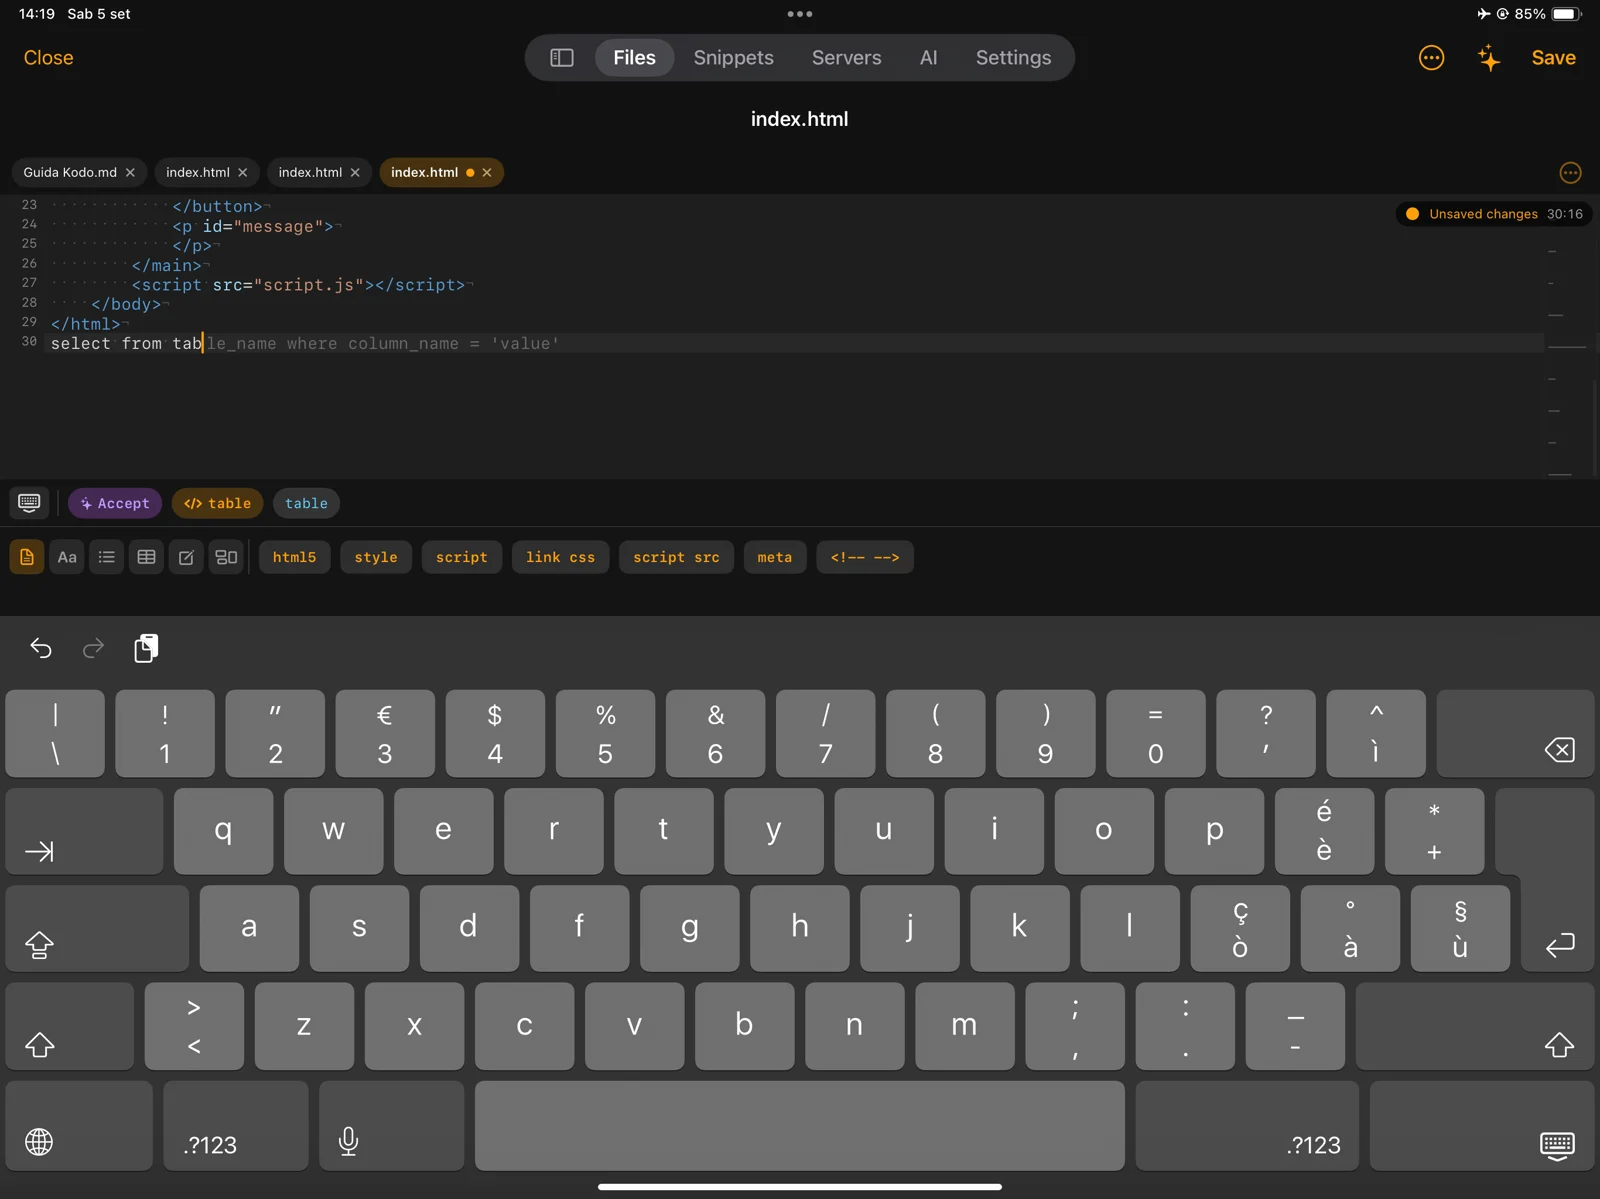The height and width of the screenshot is (1199, 1600).
Task: Hide keyboard using toolbar keyboard icon
Action: point(29,503)
